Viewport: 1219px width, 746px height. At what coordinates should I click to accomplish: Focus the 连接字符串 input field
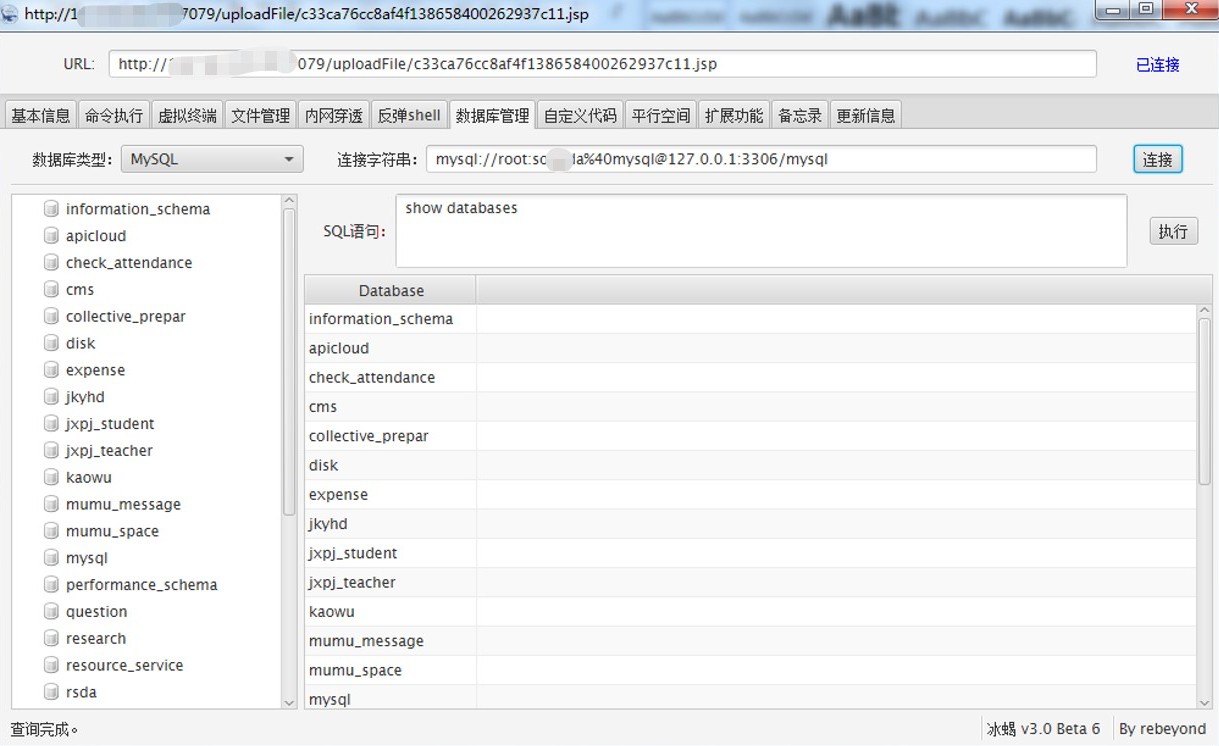click(x=760, y=159)
